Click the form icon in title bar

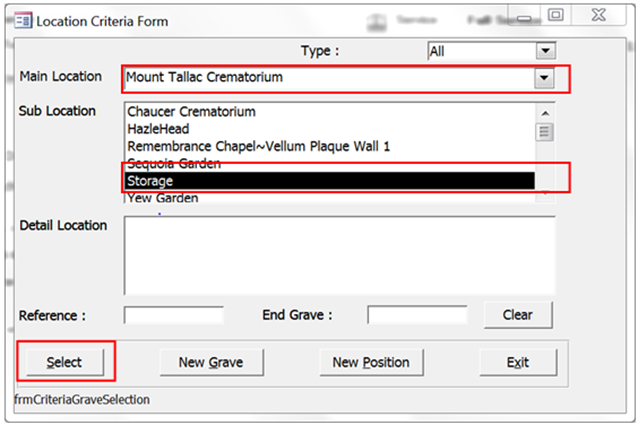pyautogui.click(x=23, y=20)
